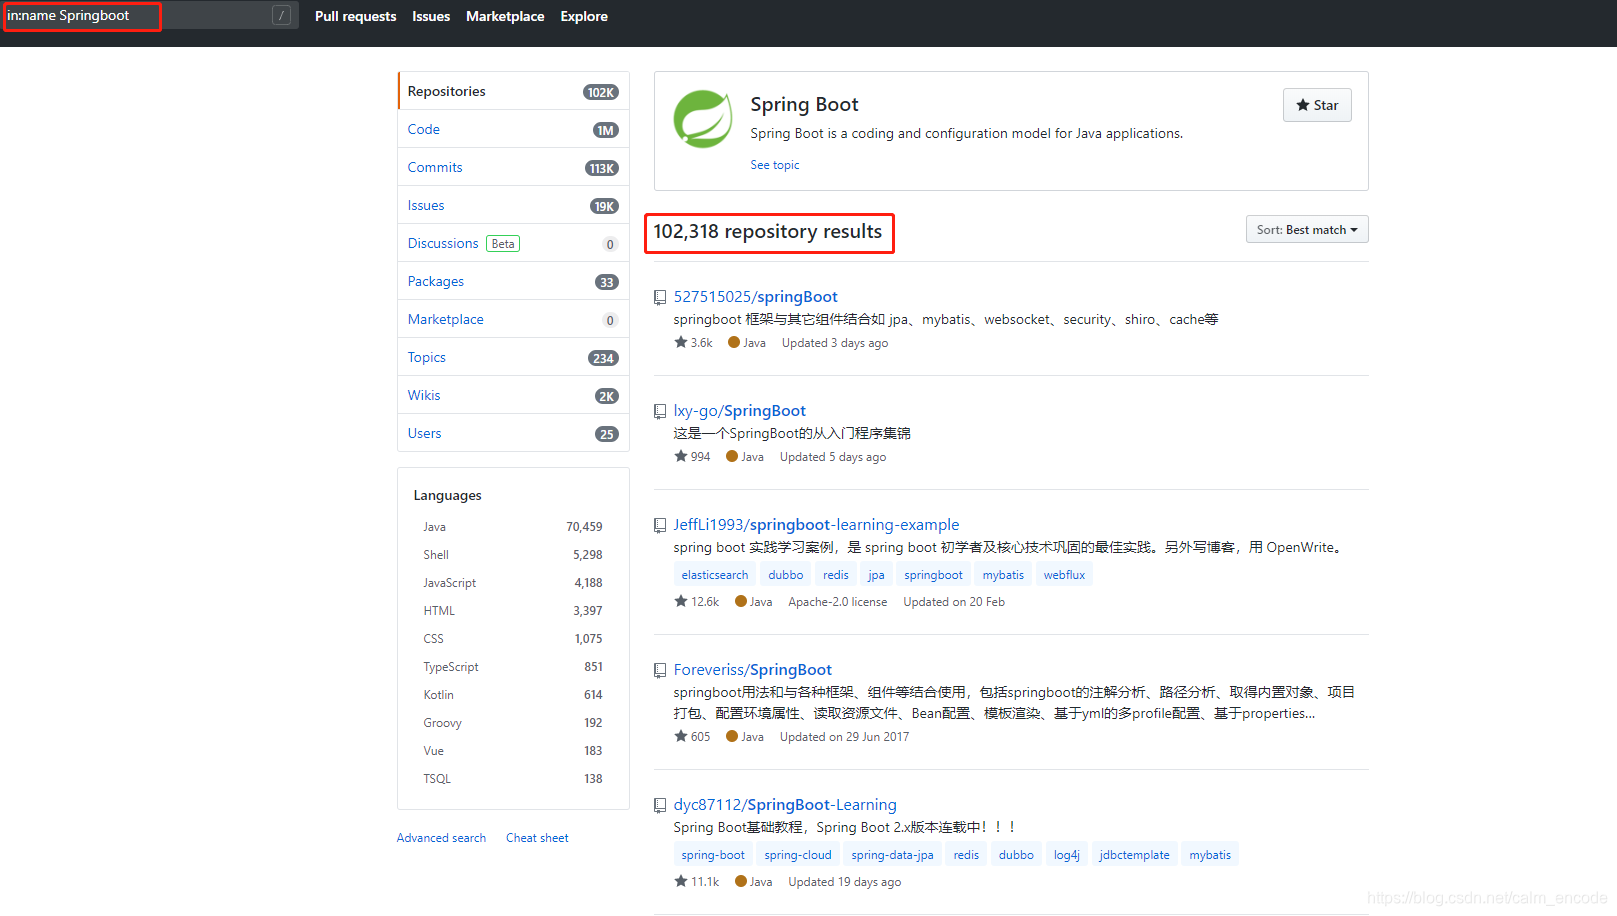Select the Code results filter

513,129
